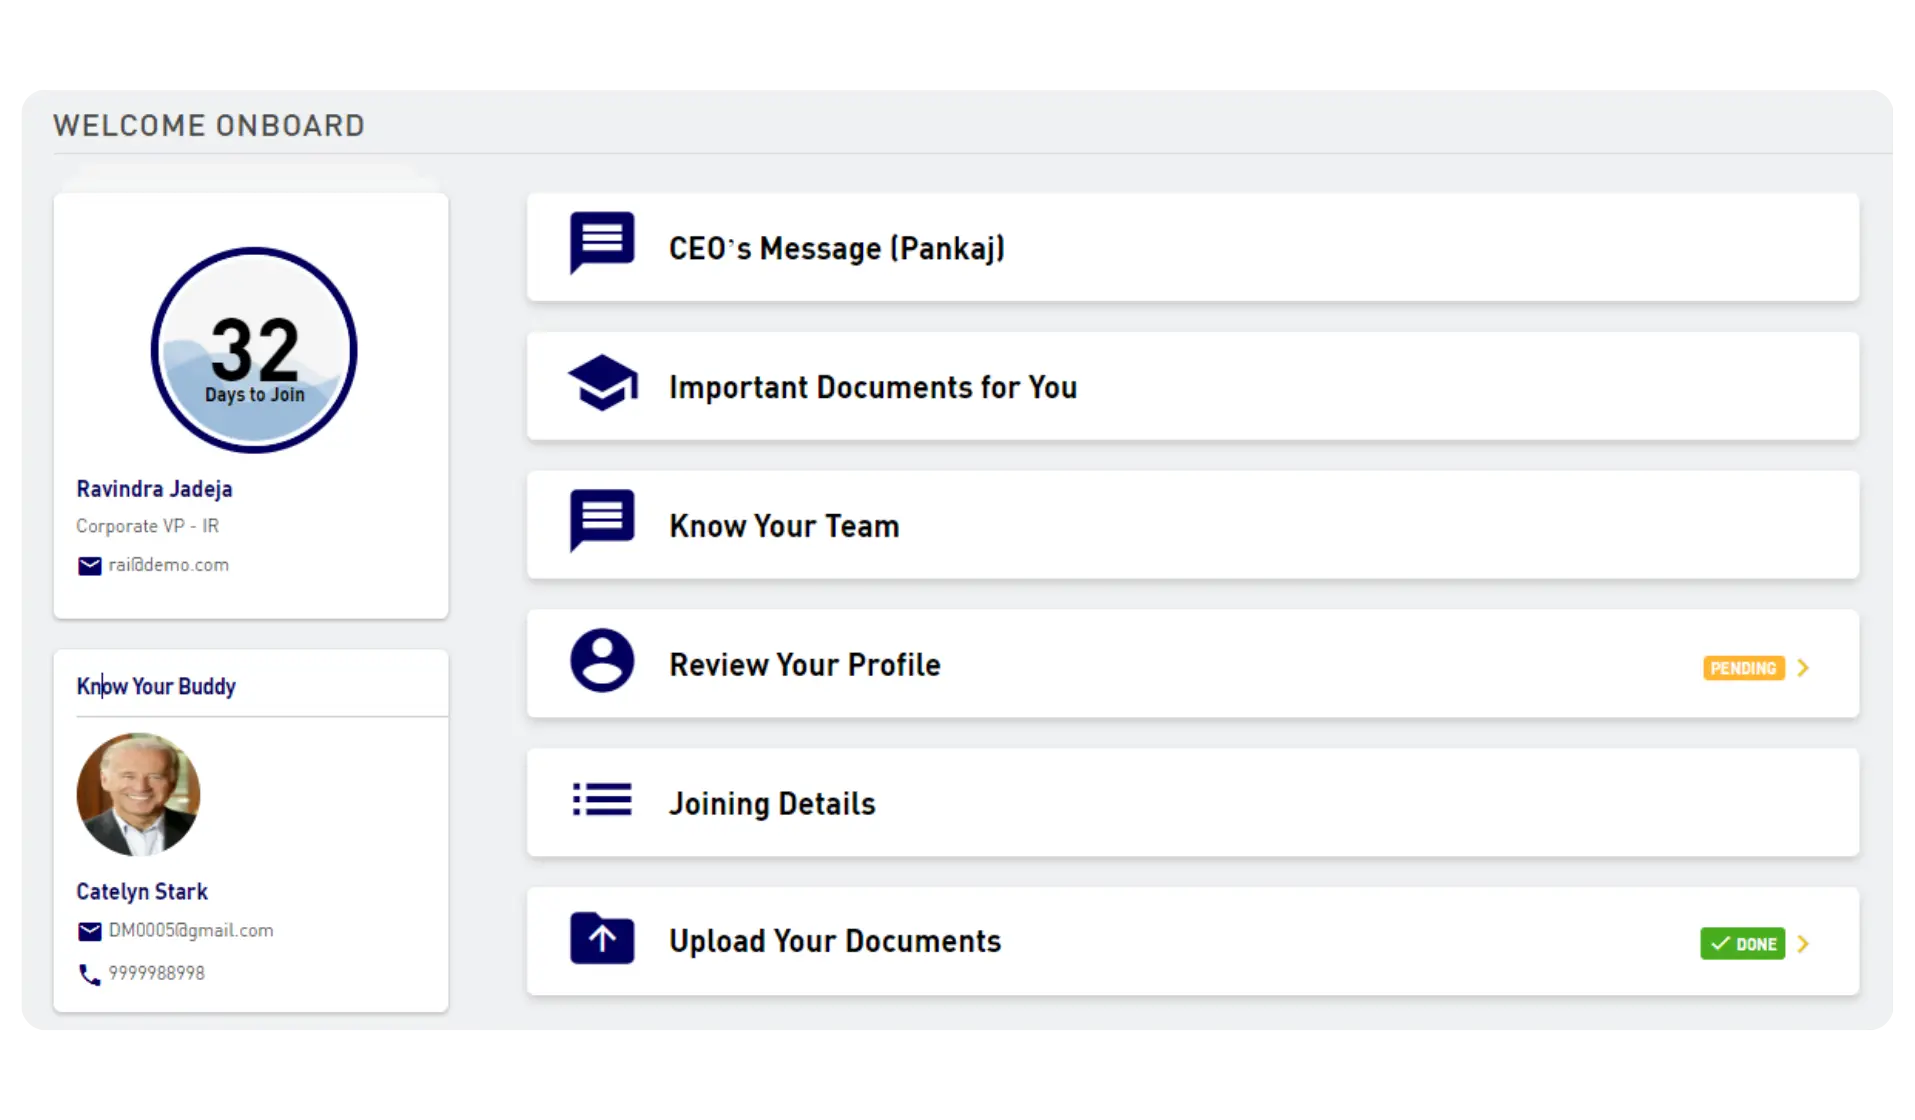
Task: Expand Upload Your Documents chevron arrow
Action: pos(1803,943)
